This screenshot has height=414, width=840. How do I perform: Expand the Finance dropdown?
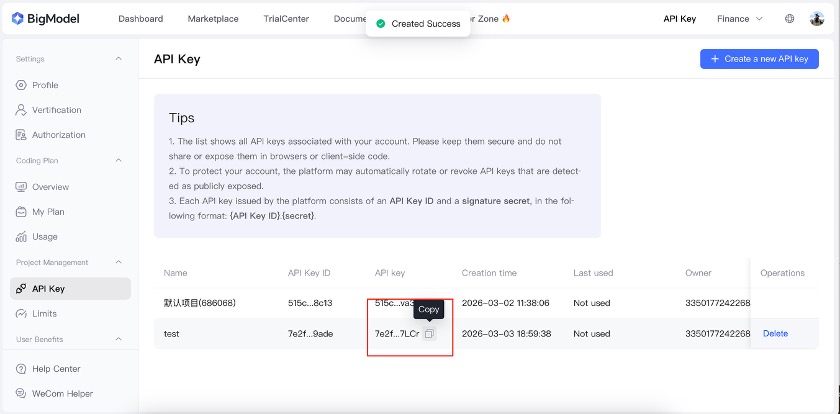click(x=739, y=18)
